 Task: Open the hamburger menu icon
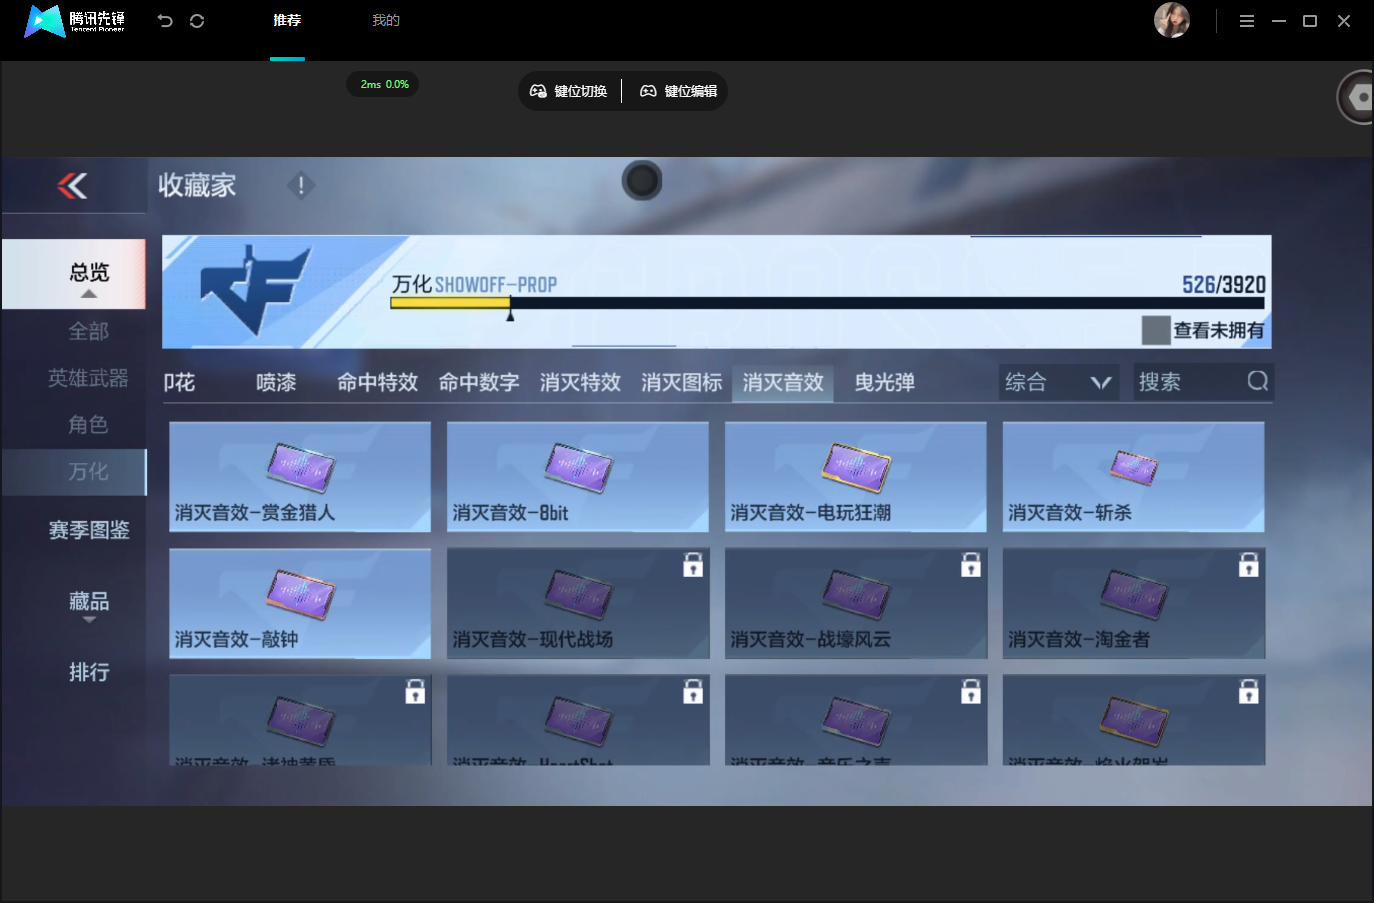click(1247, 21)
